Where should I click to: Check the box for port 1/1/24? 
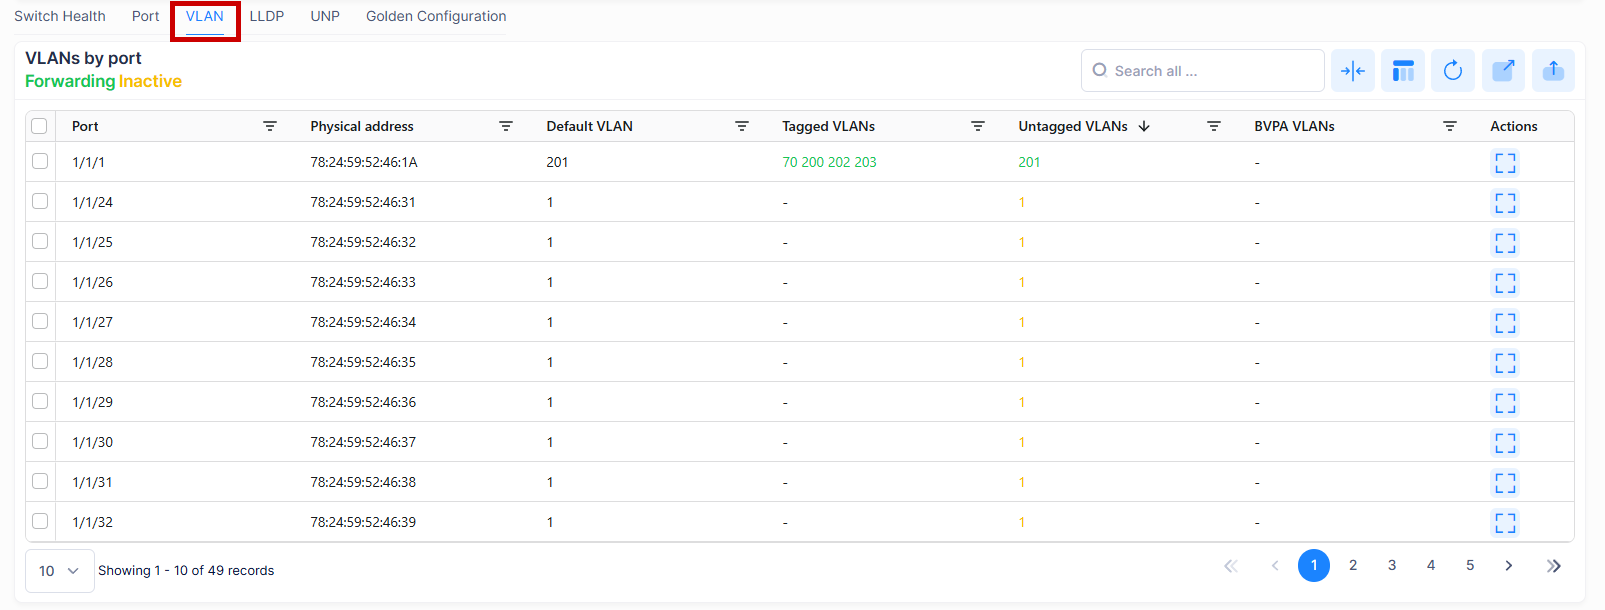coord(40,202)
